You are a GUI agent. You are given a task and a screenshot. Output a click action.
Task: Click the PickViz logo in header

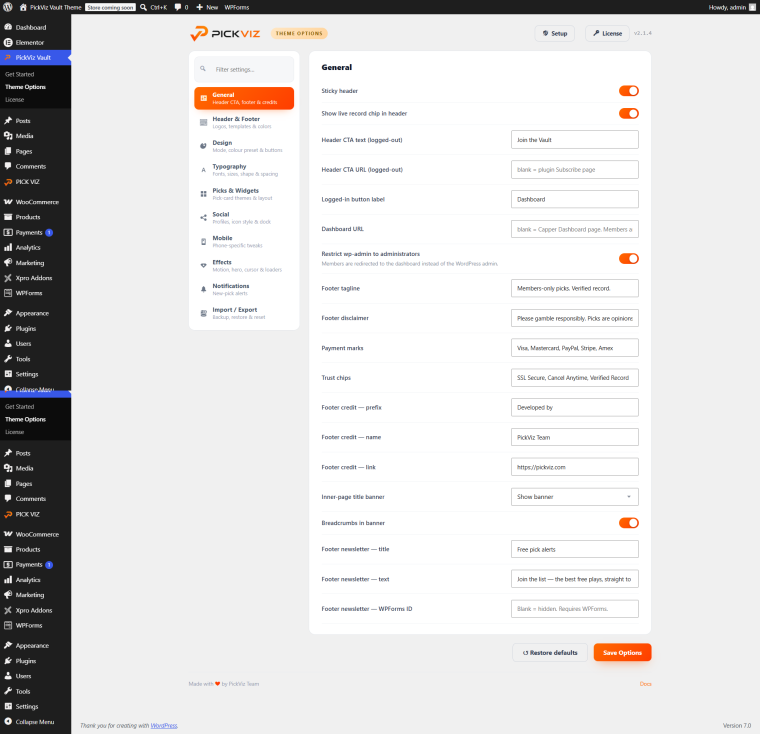225,33
